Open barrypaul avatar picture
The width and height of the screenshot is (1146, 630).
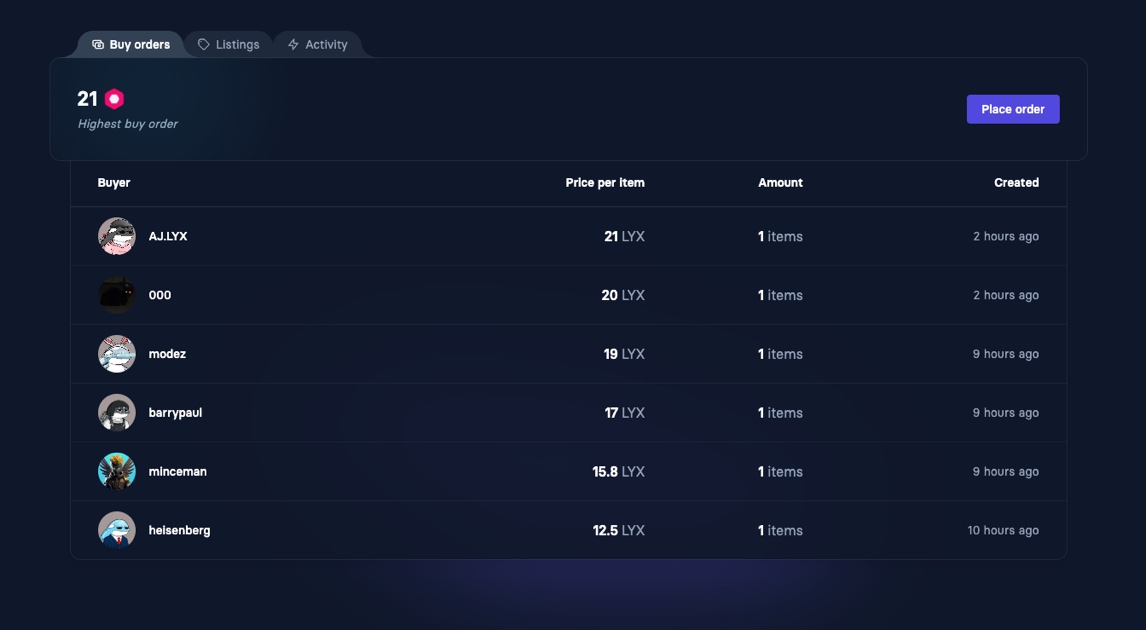(117, 413)
